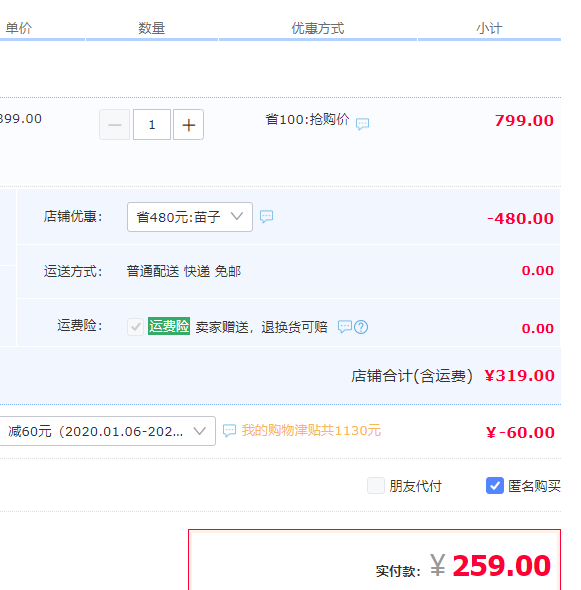Click the chat bubble icon next to 店铺优惠 dropdown
The width and height of the screenshot is (581, 590).
[x=266, y=216]
